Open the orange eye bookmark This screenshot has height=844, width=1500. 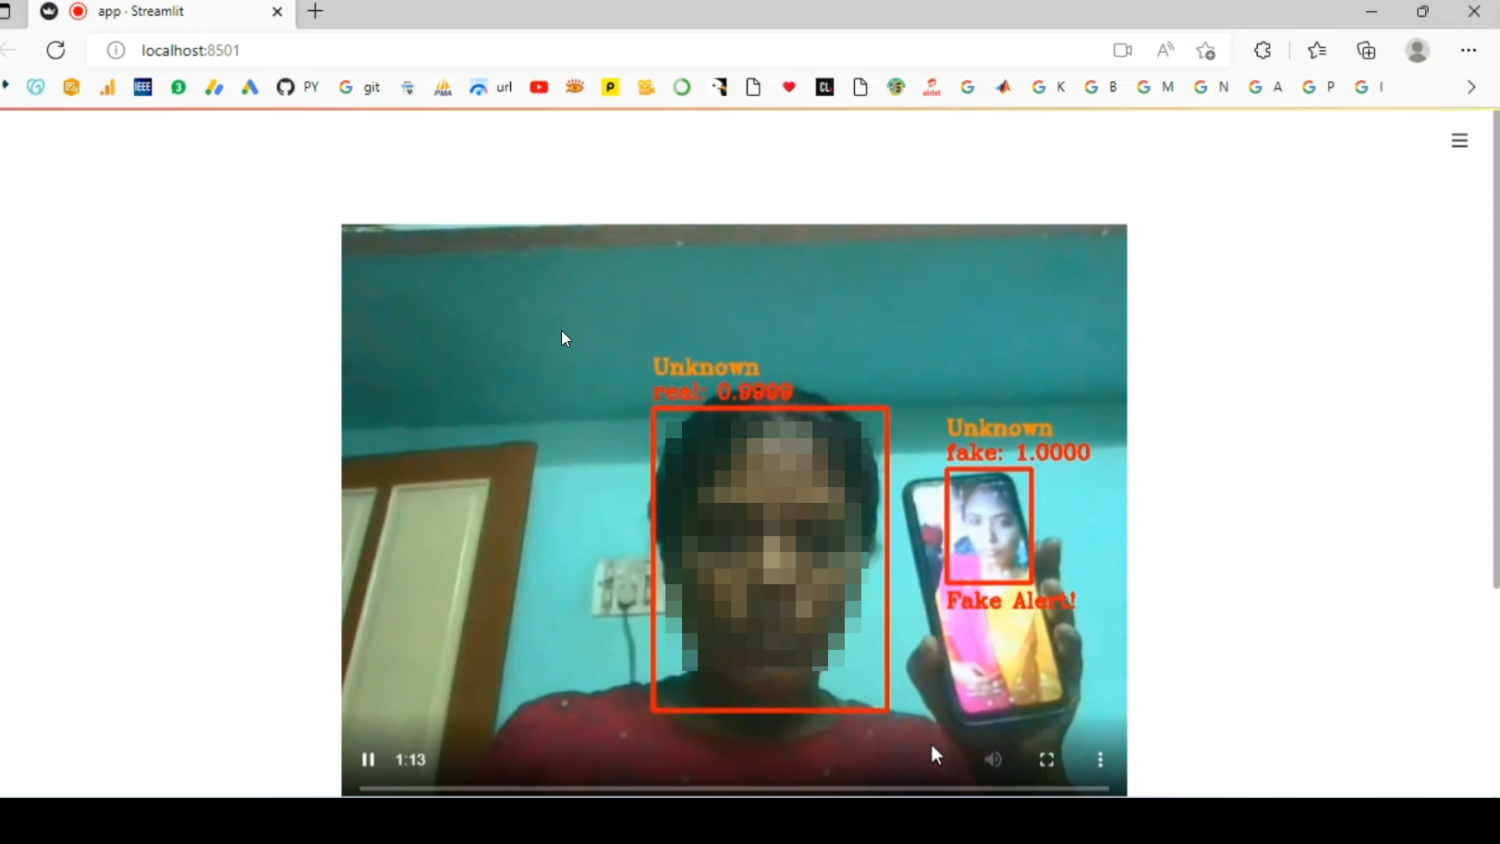pyautogui.click(x=574, y=88)
